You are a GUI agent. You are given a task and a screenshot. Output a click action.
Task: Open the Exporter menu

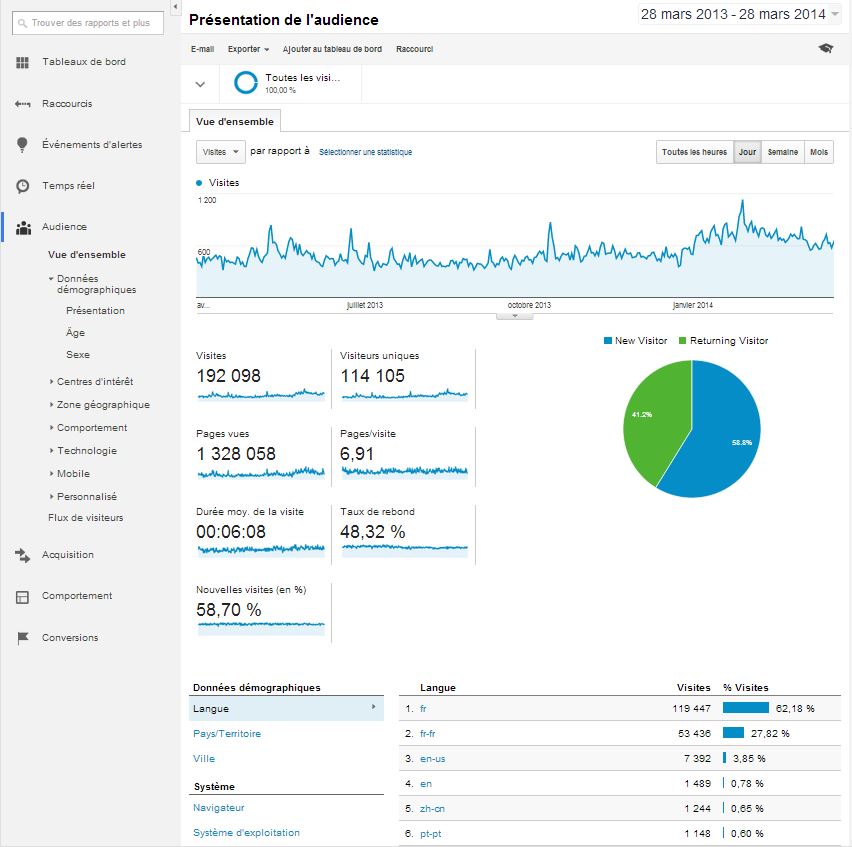pyautogui.click(x=248, y=49)
